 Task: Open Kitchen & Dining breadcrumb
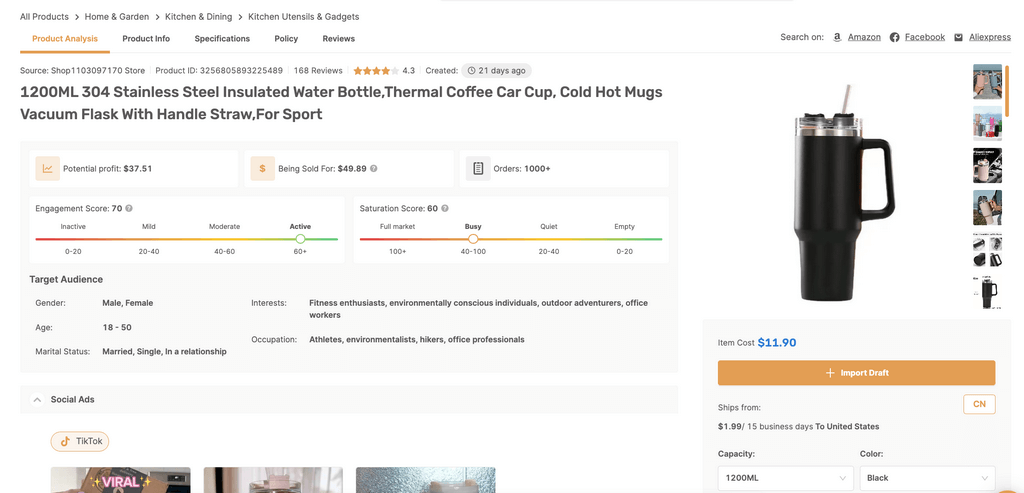[199, 16]
